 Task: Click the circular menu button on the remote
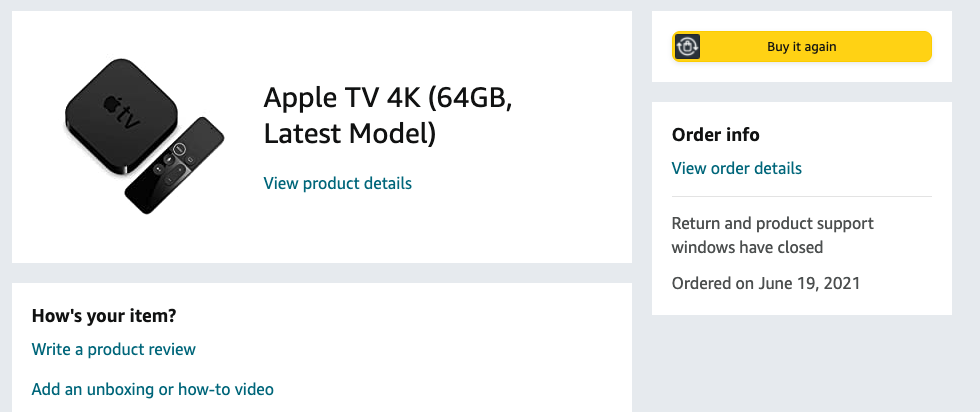(x=179, y=149)
